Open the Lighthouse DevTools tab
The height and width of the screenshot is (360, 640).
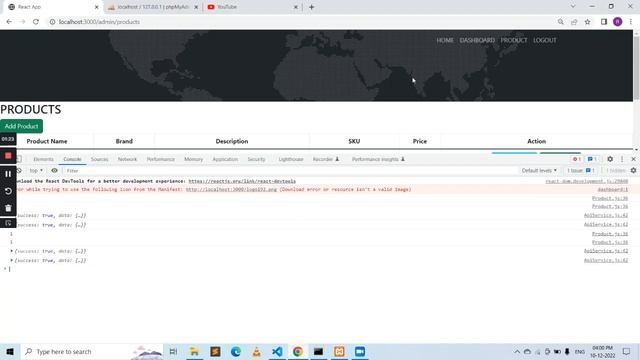click(x=291, y=159)
